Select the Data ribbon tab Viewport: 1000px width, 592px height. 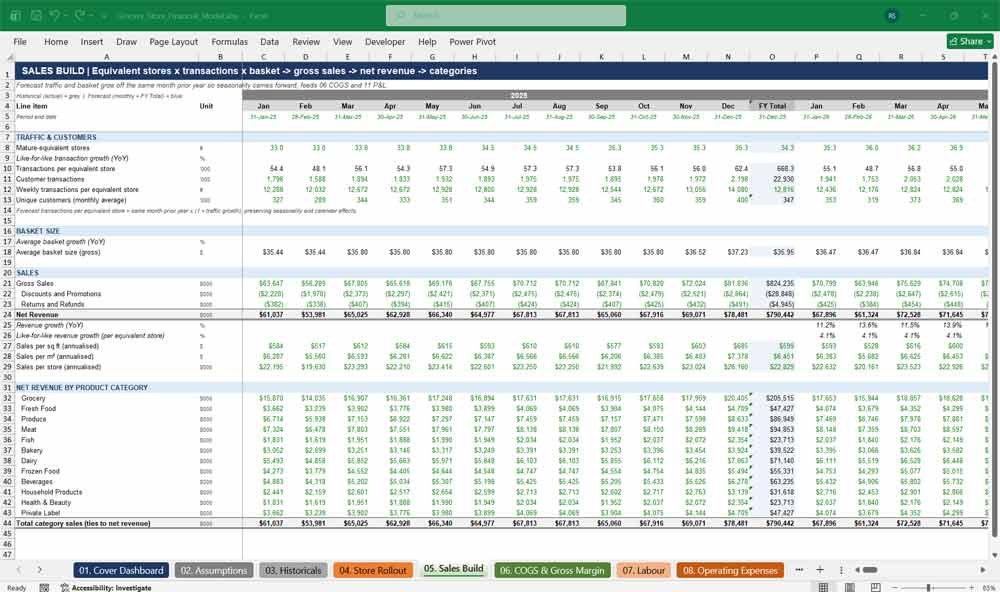[269, 41]
